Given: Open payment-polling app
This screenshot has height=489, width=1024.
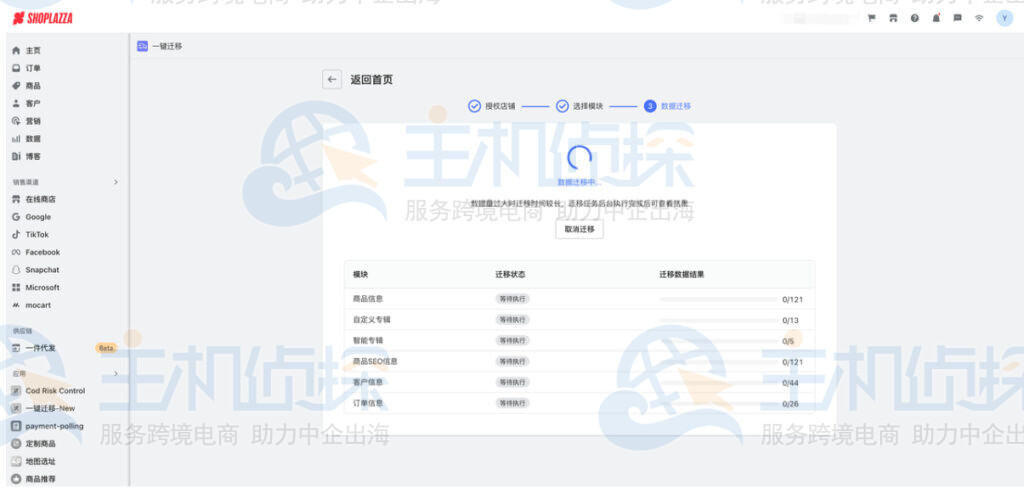Looking at the screenshot, I should click(x=55, y=426).
